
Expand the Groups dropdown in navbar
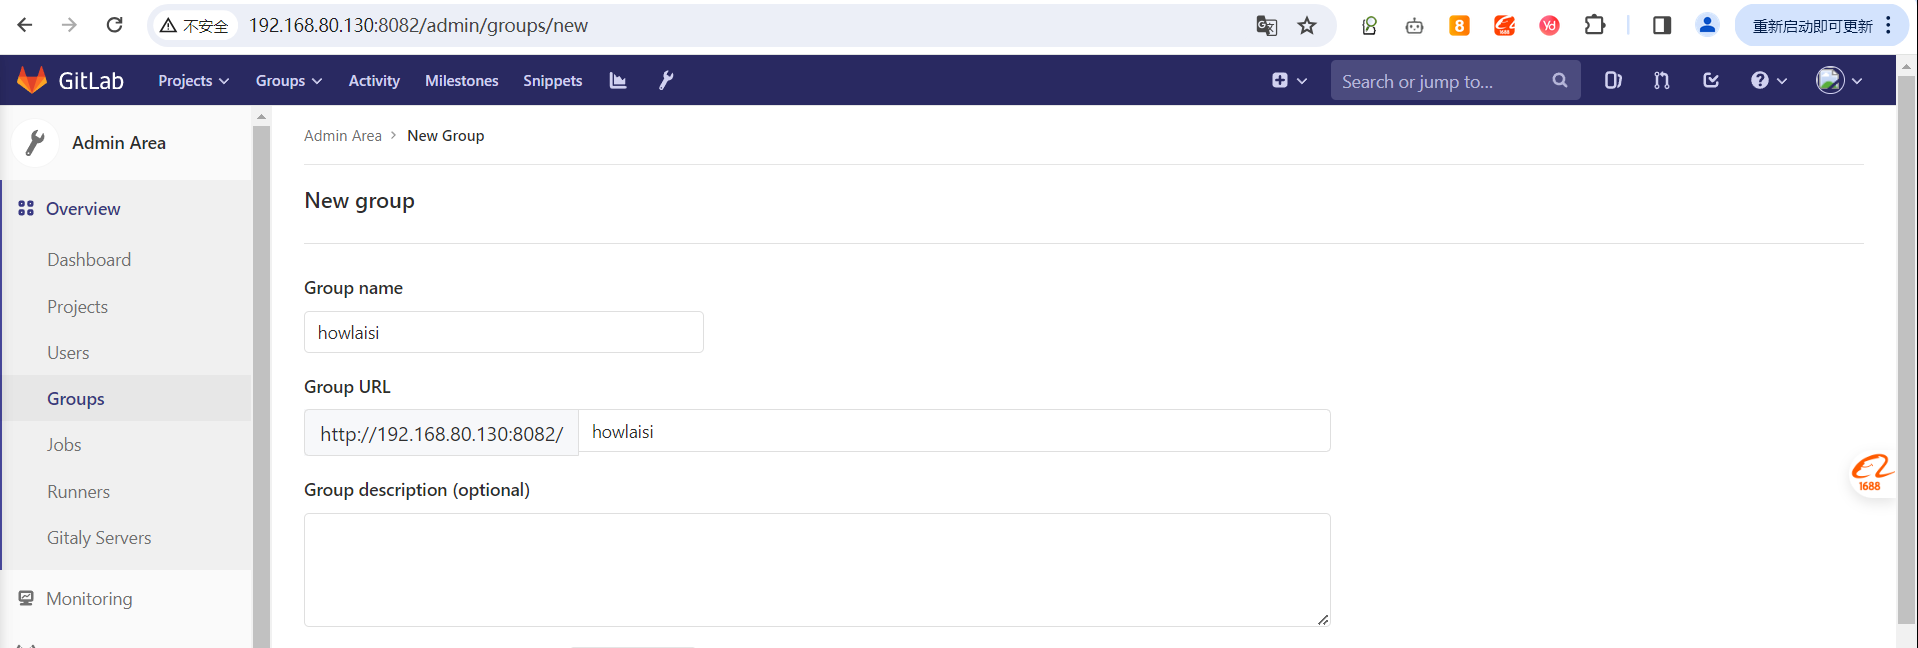pyautogui.click(x=288, y=81)
